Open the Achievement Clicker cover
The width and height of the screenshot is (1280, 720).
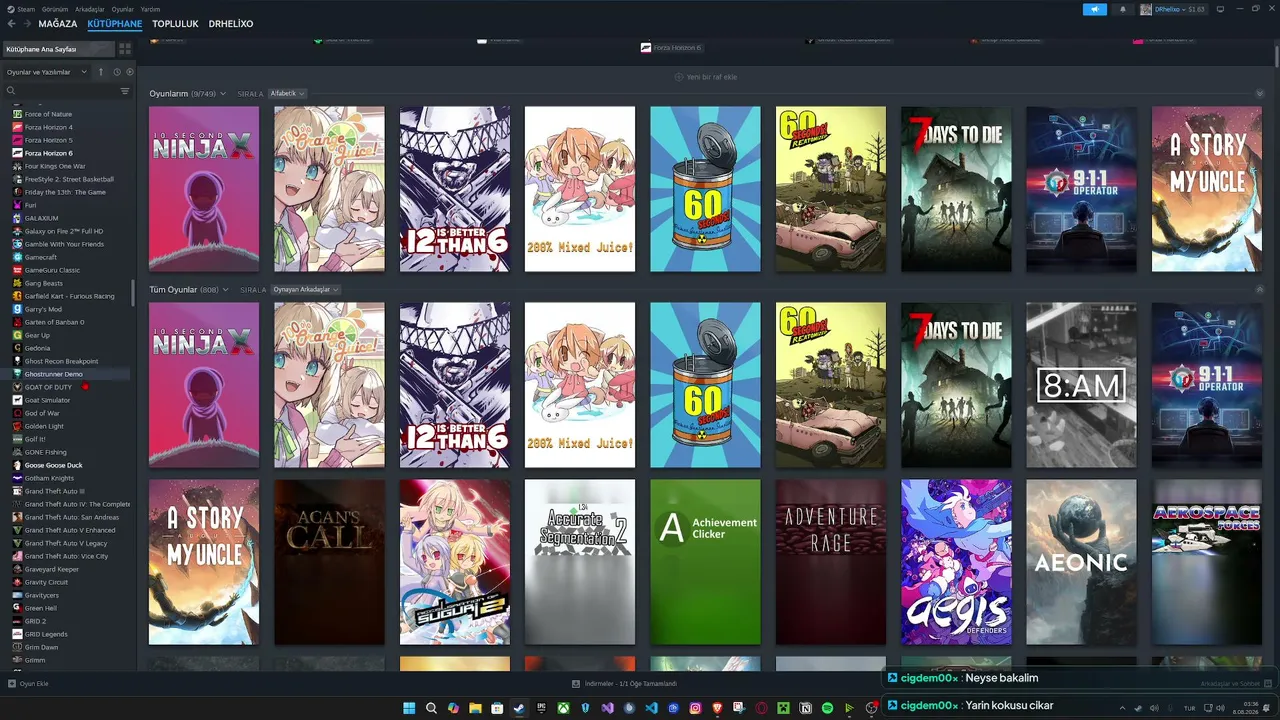click(705, 562)
